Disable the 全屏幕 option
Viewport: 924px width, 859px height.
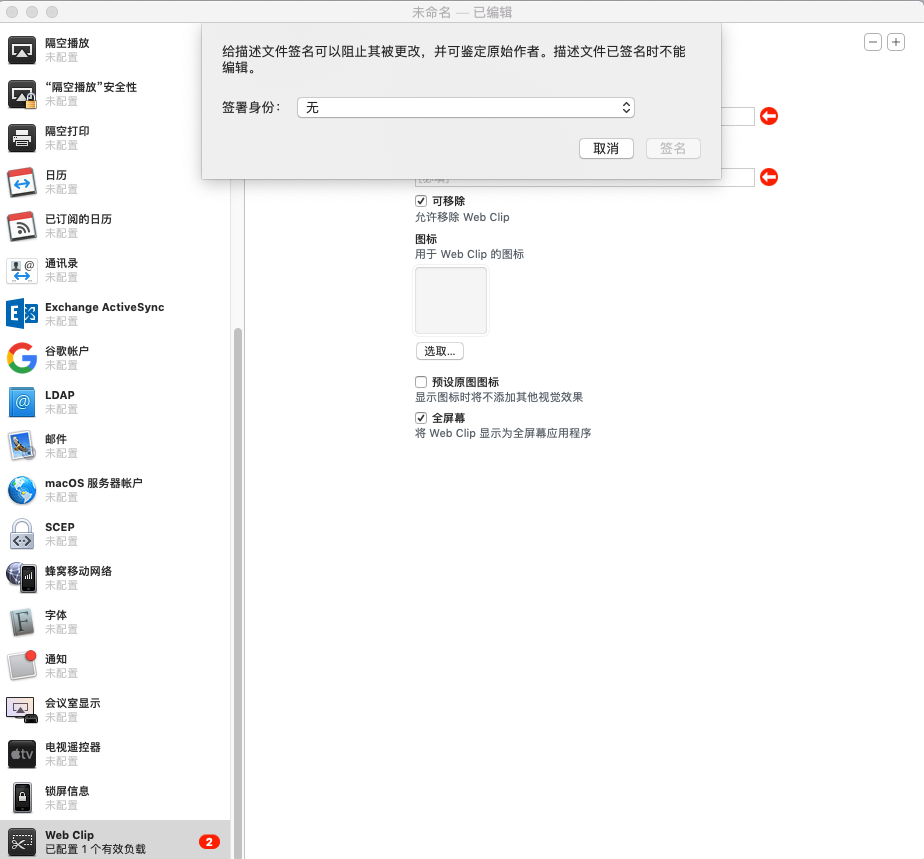[422, 418]
